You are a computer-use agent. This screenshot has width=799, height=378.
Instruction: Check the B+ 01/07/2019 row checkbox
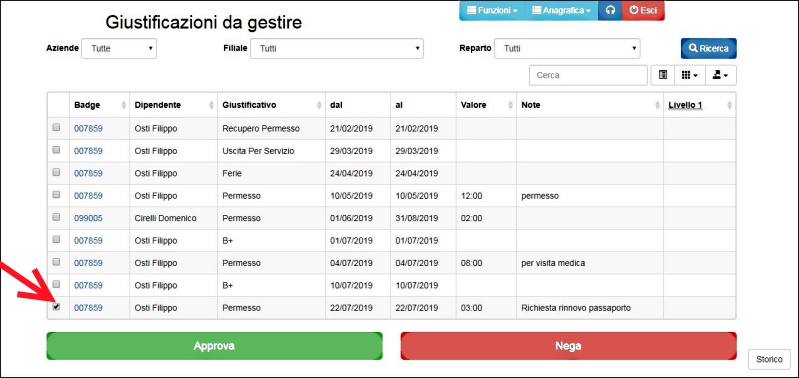(57, 239)
